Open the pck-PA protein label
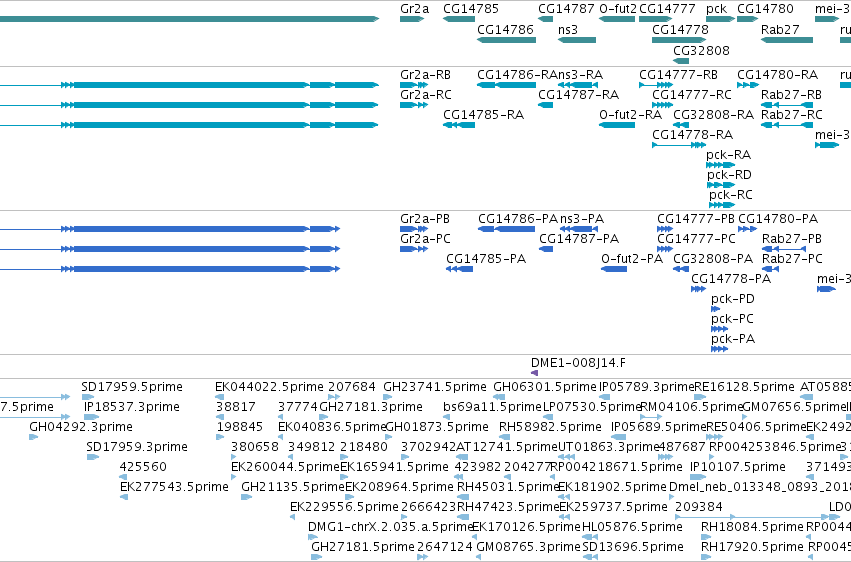 [x=733, y=340]
